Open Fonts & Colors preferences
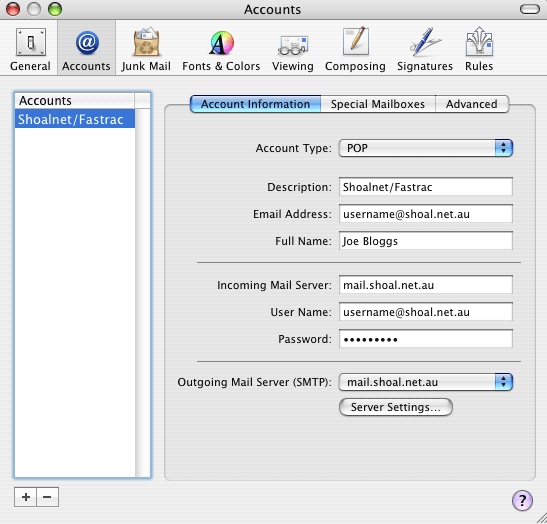The height and width of the screenshot is (524, 547). pyautogui.click(x=221, y=49)
